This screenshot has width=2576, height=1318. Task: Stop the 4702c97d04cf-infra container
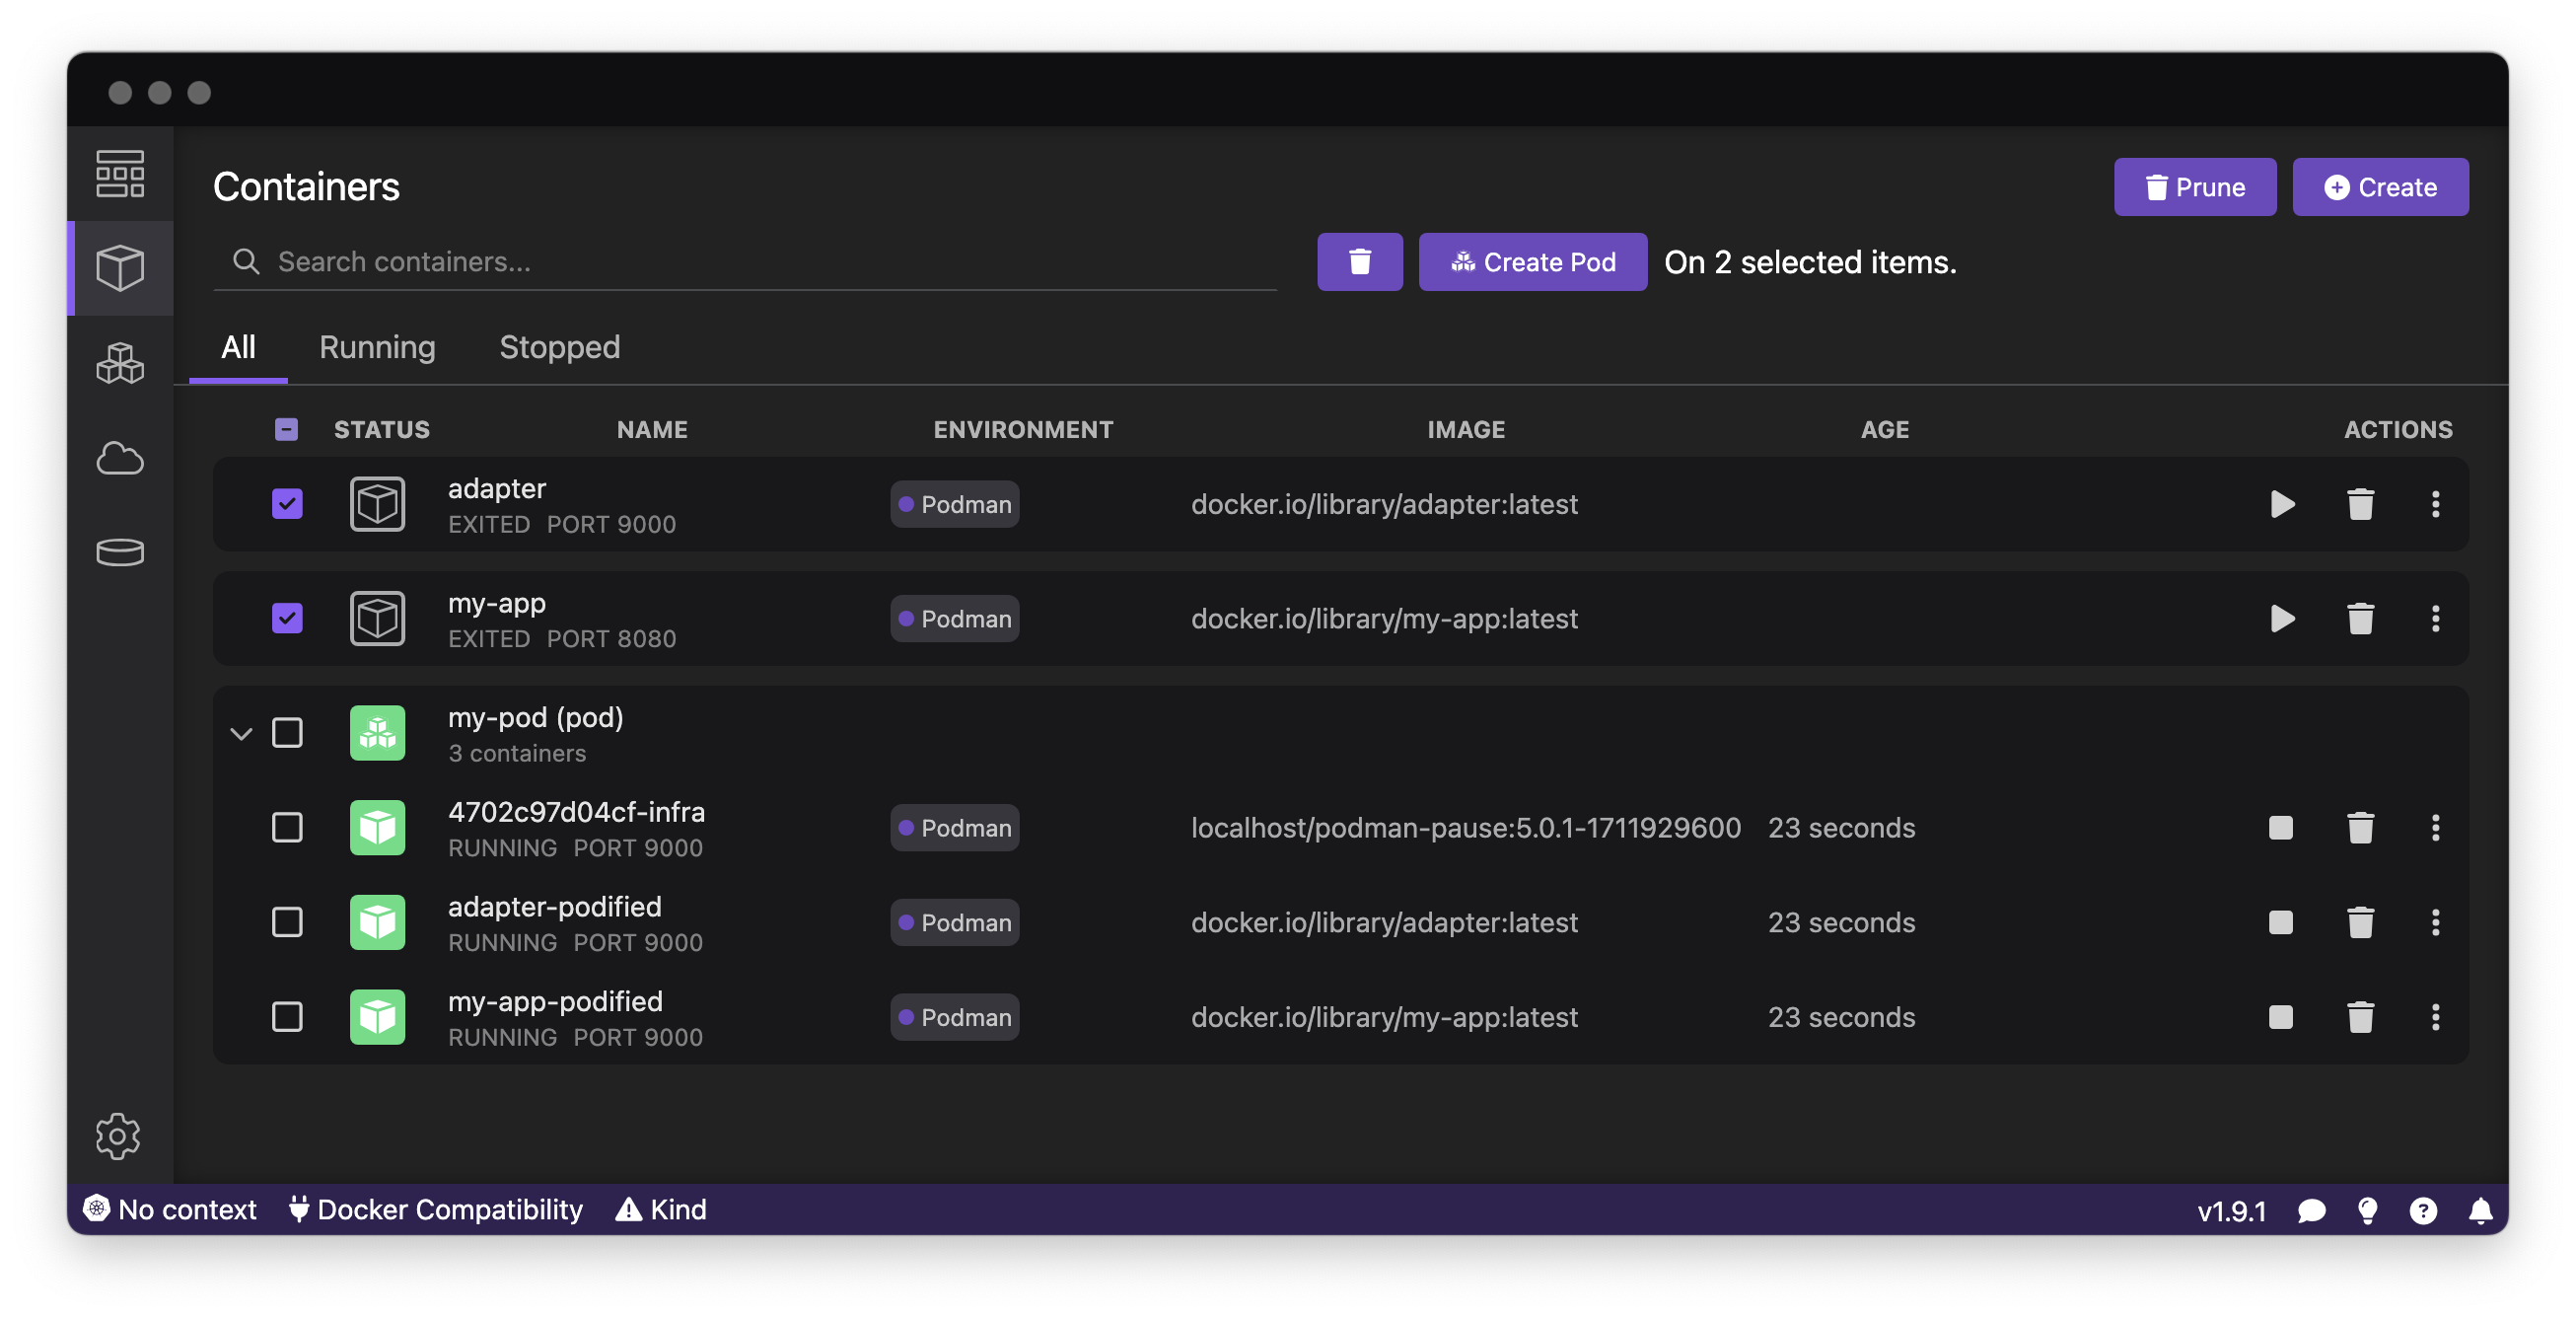pyautogui.click(x=2281, y=828)
